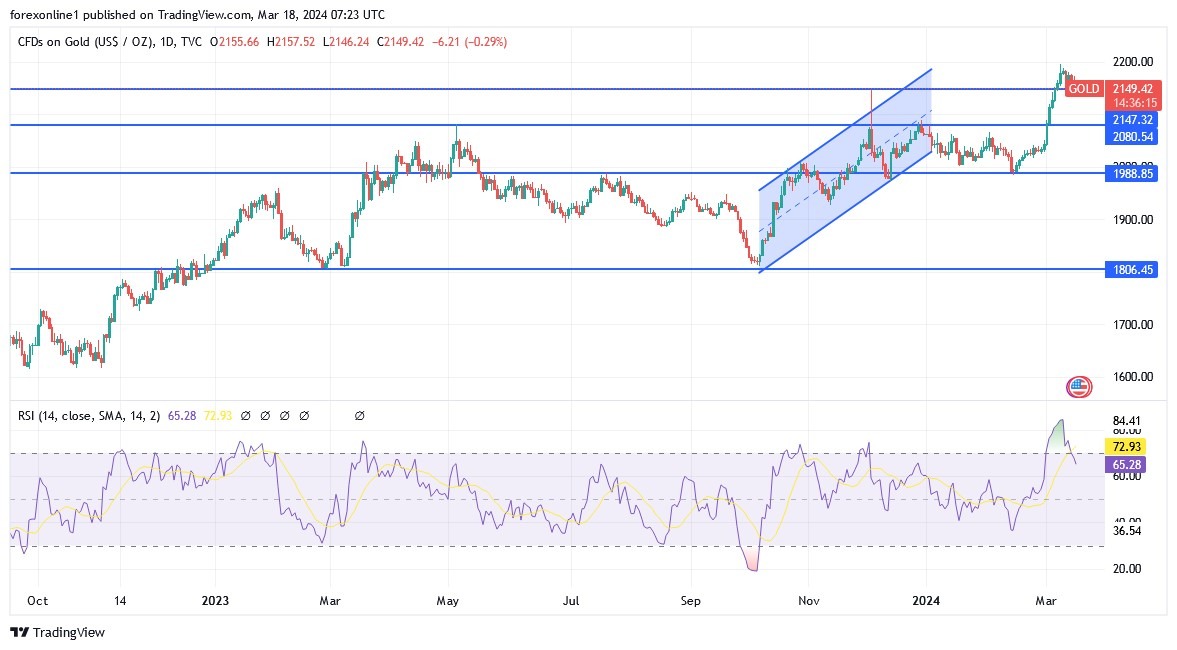Click the TradingView logo at bottom left
This screenshot has width=1177, height=650.
55,633
